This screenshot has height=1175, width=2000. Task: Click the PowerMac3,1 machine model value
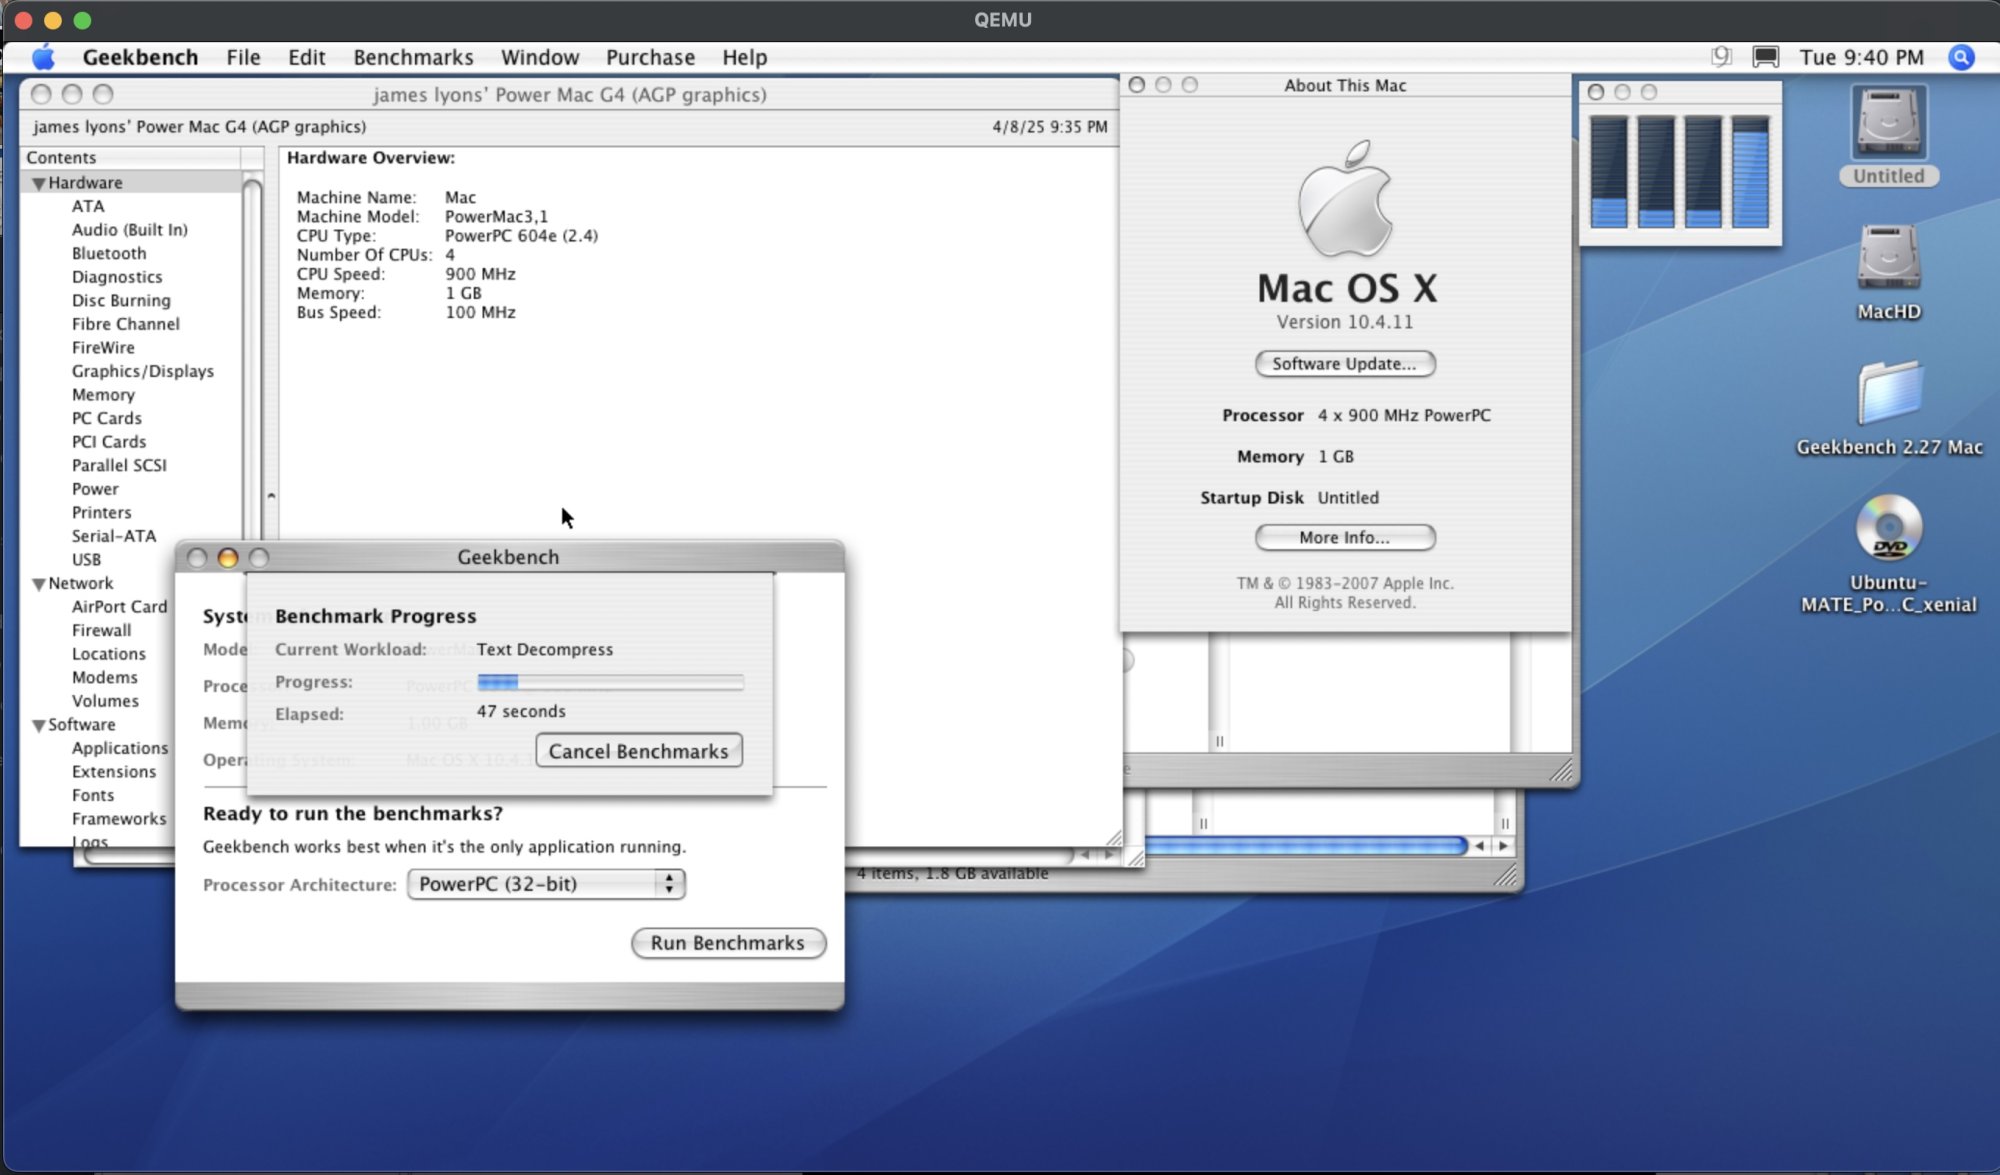tap(496, 217)
